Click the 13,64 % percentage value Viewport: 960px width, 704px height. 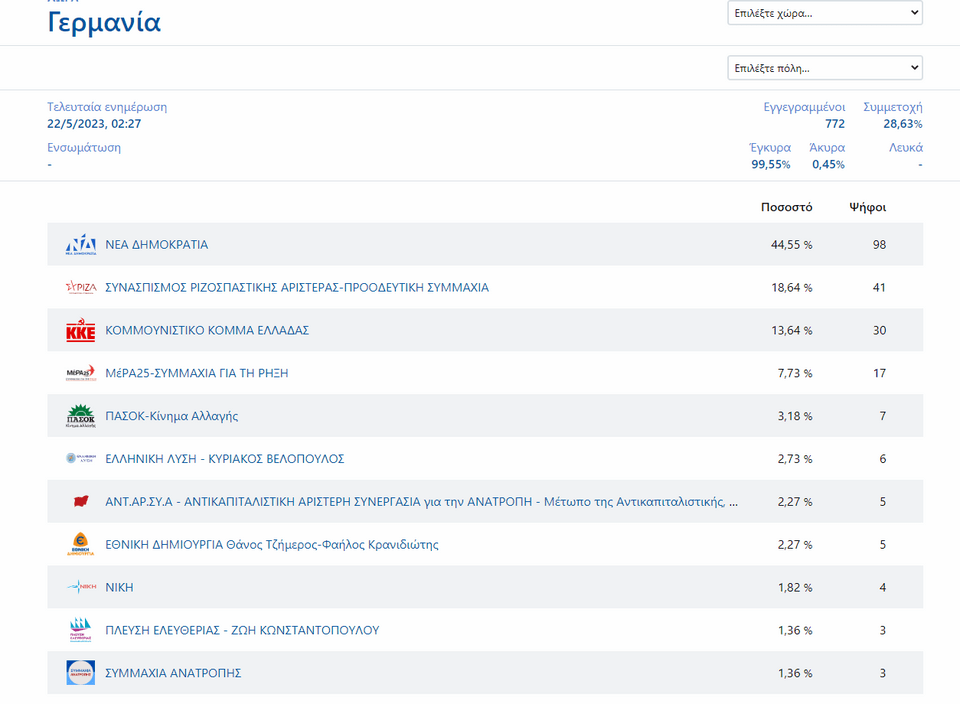pos(792,330)
